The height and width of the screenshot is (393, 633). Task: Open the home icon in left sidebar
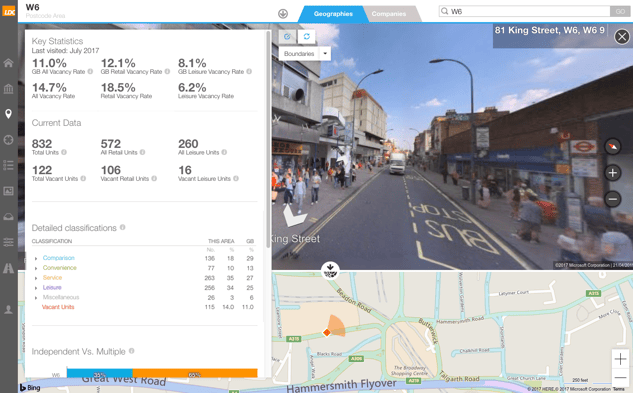(8, 63)
